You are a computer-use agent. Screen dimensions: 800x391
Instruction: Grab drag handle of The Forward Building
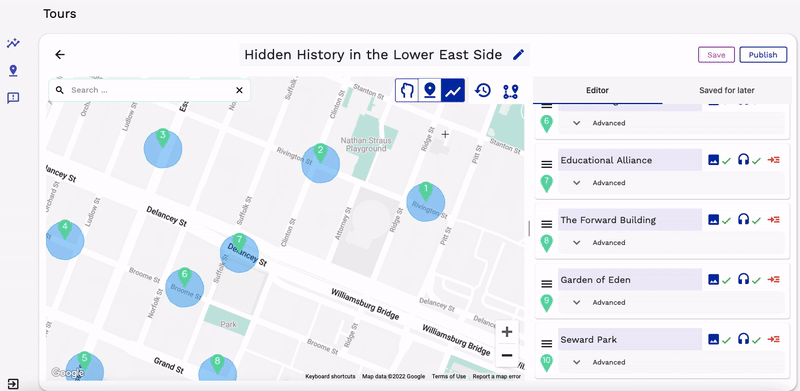click(546, 224)
